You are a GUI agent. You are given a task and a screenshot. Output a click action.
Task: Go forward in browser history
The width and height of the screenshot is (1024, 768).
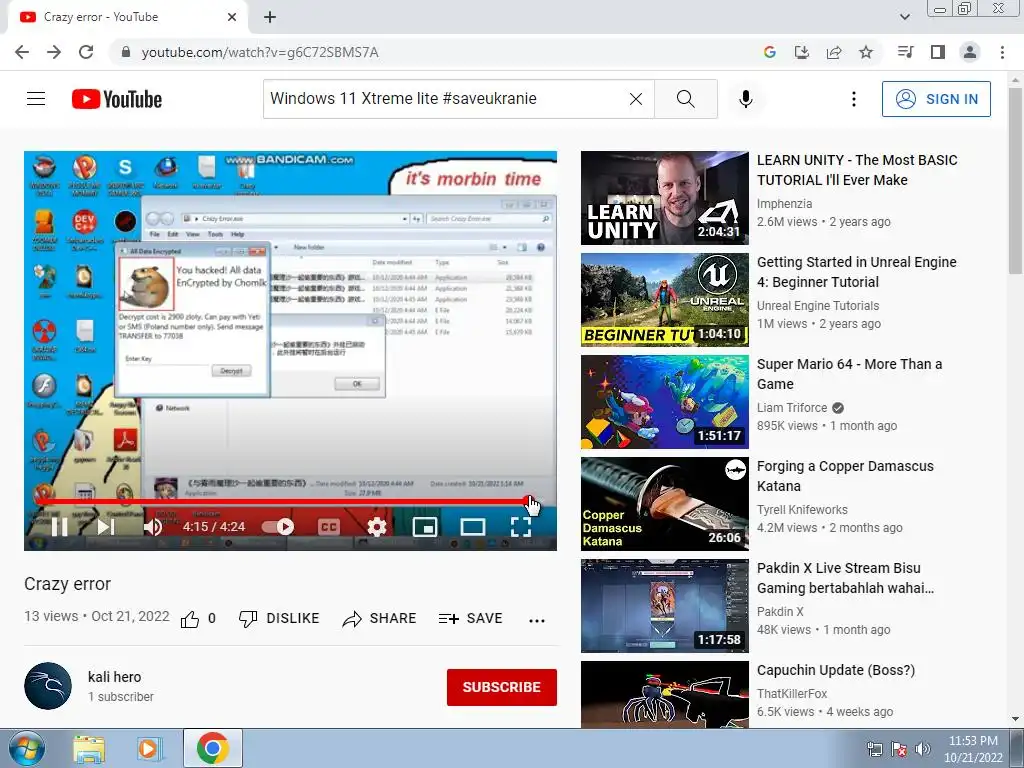54,52
